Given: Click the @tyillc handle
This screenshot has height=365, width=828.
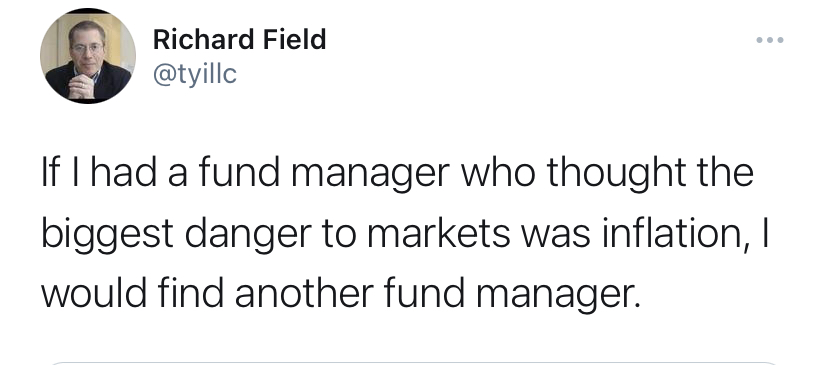Looking at the screenshot, I should tap(195, 74).
